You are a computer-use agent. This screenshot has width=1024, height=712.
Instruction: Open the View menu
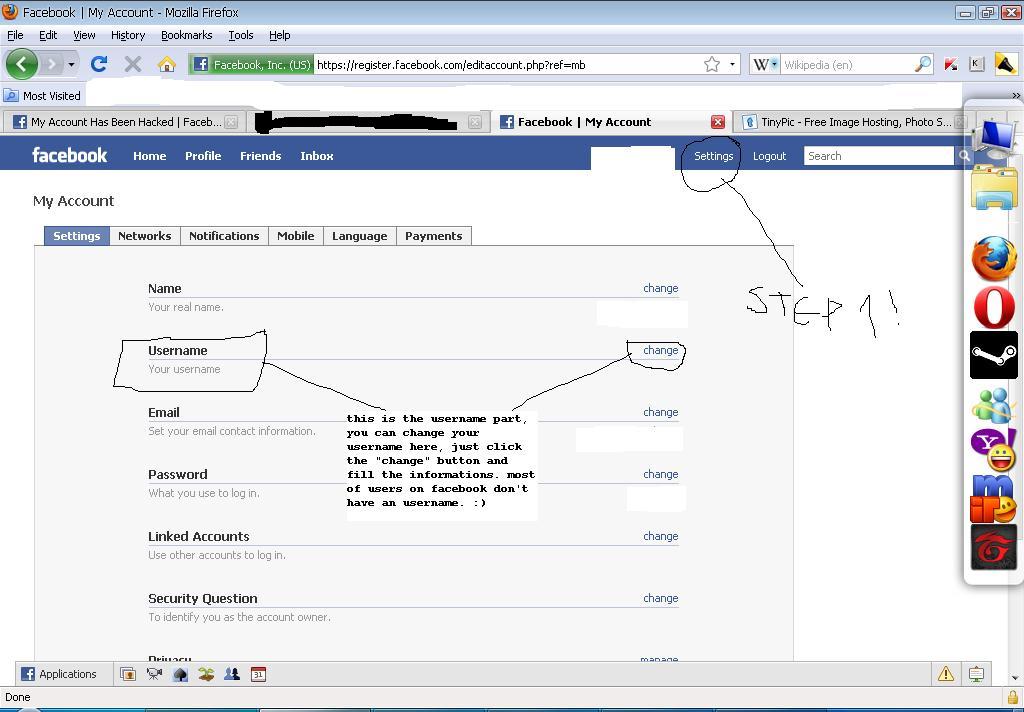(84, 35)
